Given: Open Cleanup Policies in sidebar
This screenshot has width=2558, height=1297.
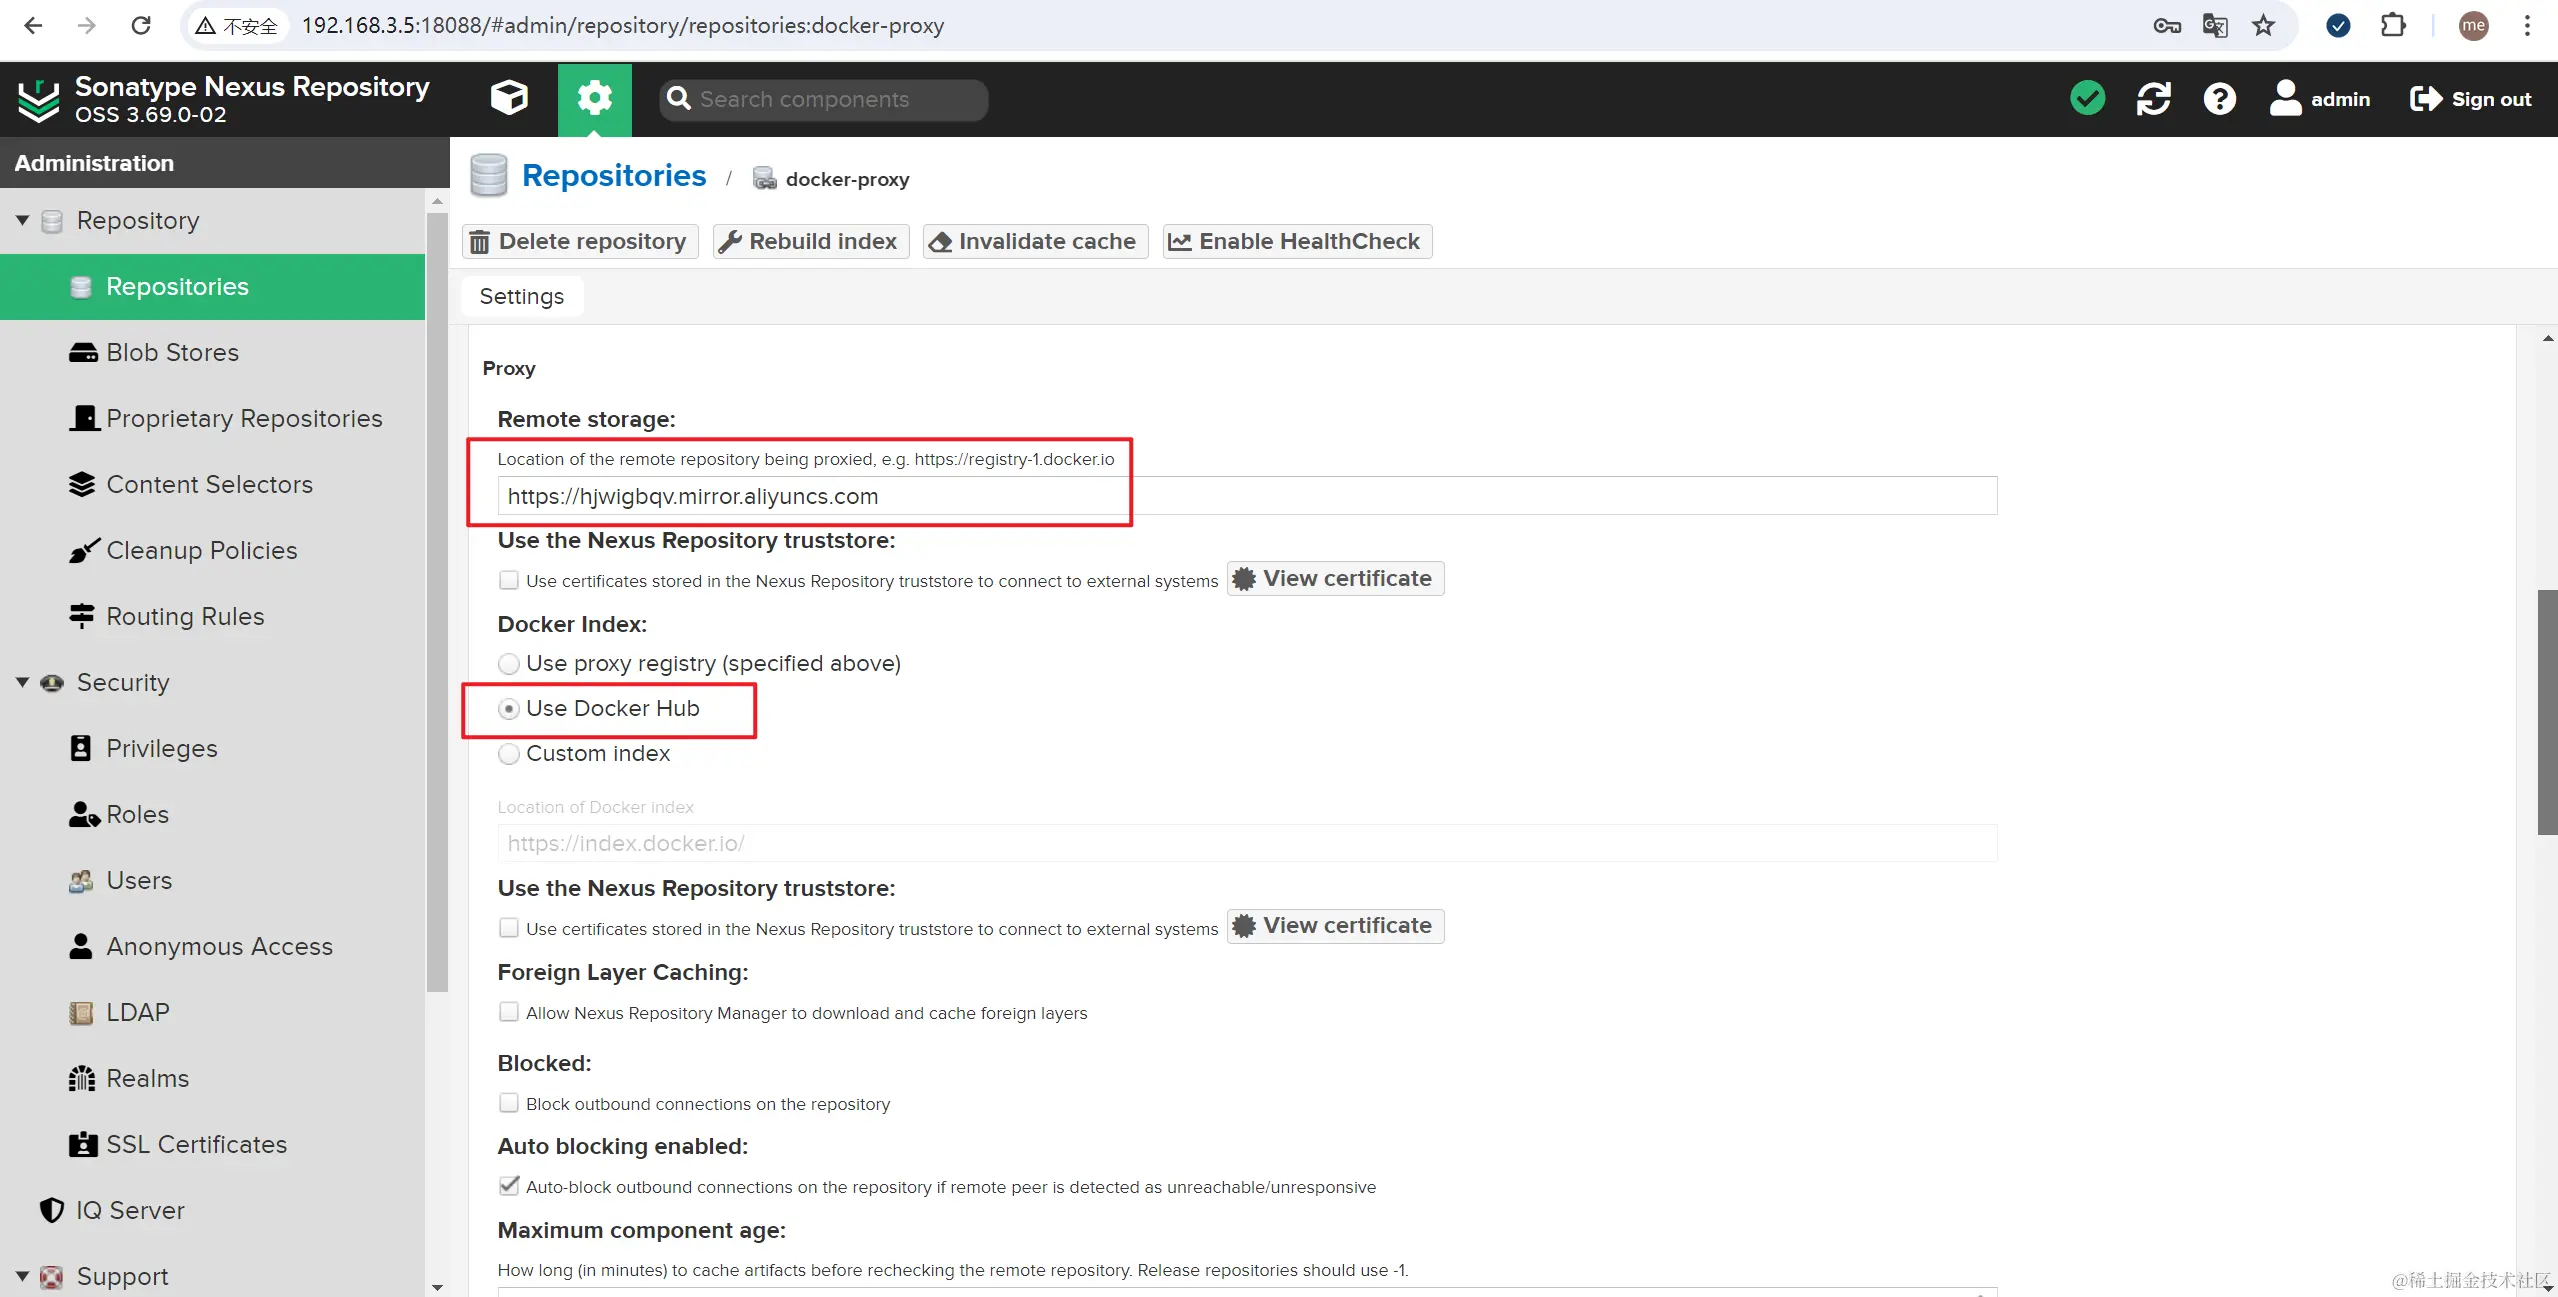Looking at the screenshot, I should (x=201, y=550).
